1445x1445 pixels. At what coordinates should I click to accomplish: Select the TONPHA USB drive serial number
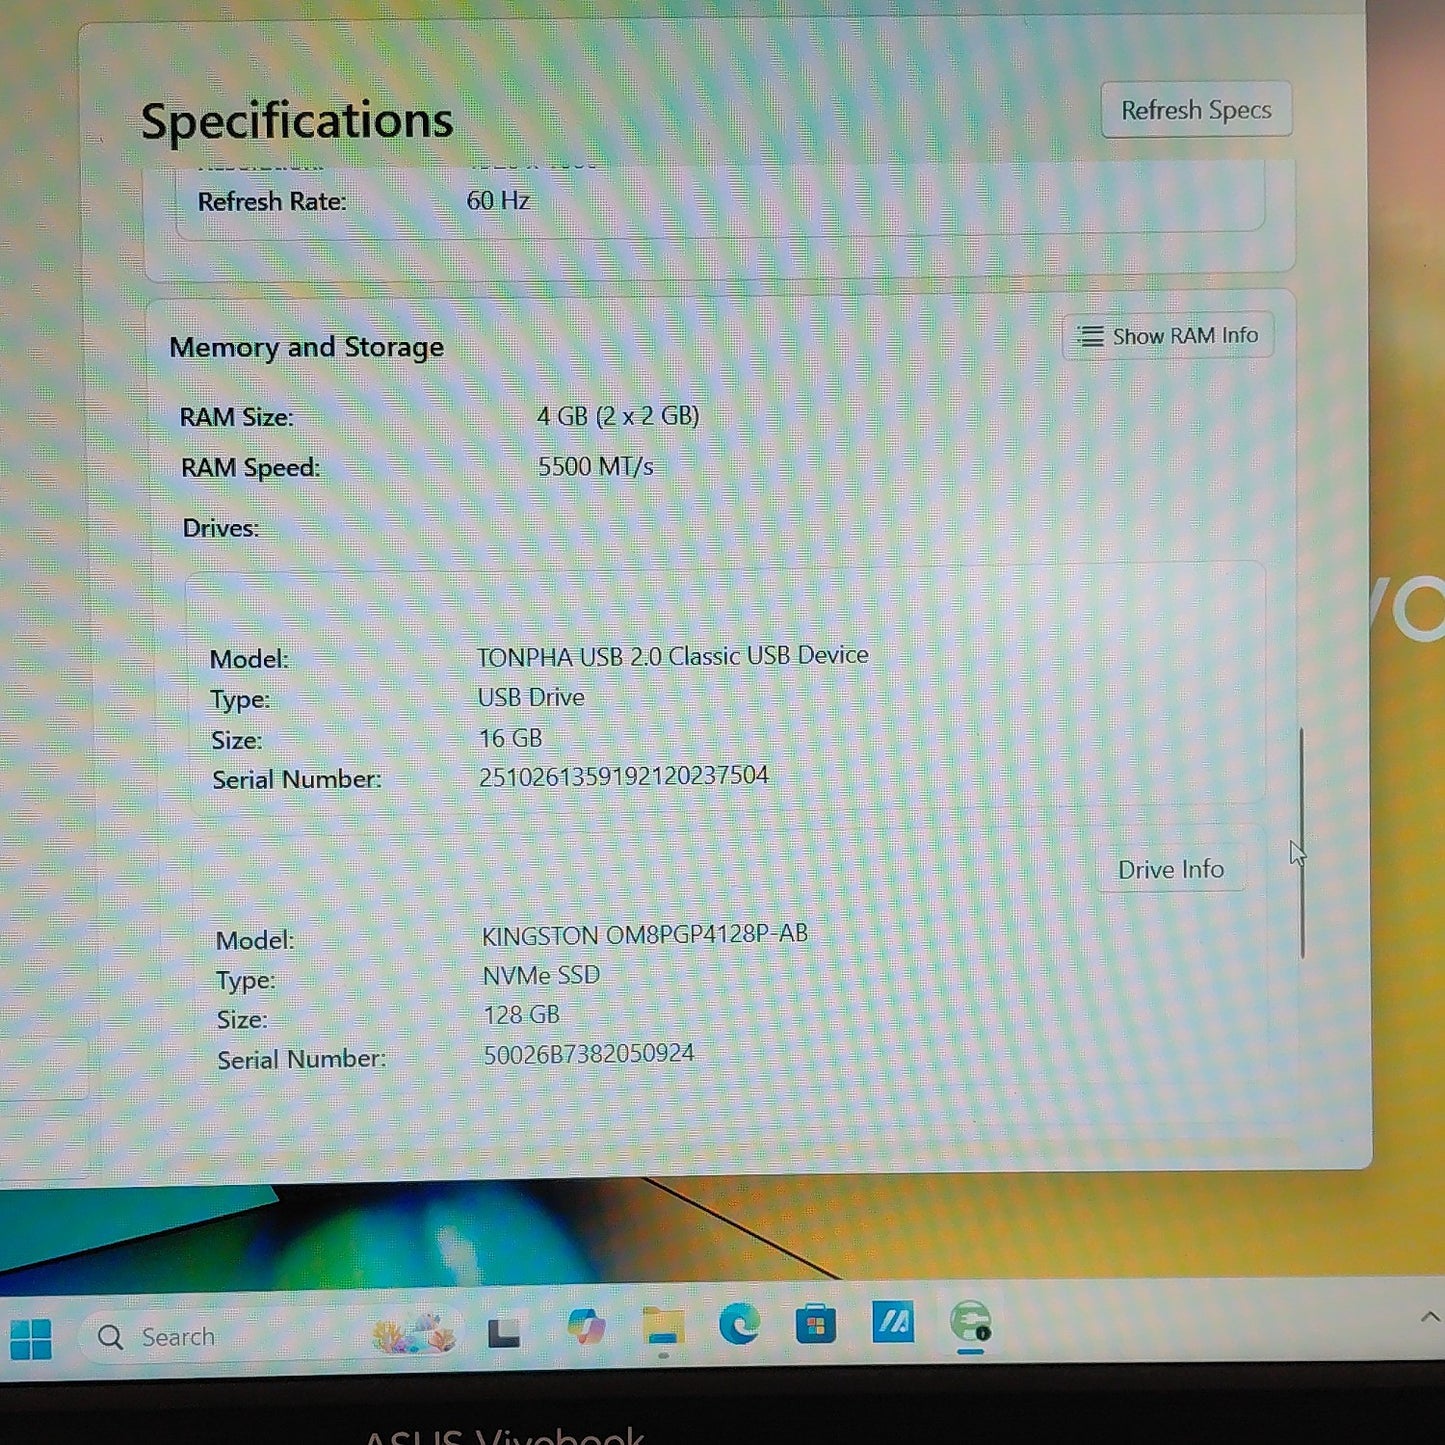coord(624,776)
